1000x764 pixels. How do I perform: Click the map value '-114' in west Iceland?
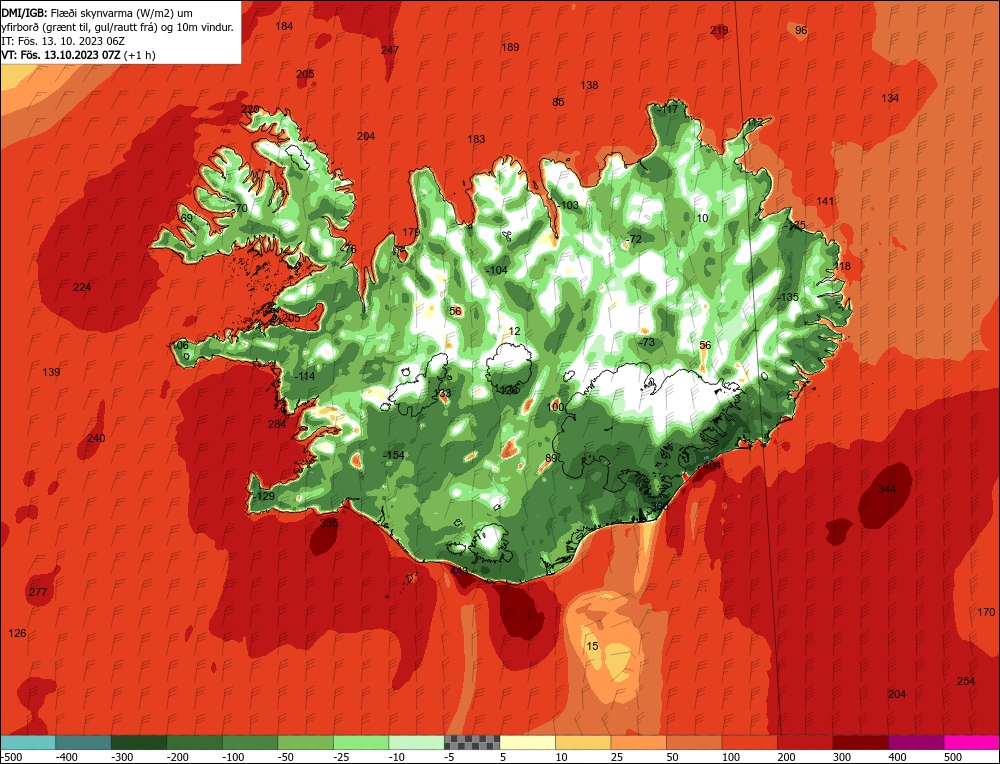305,376
